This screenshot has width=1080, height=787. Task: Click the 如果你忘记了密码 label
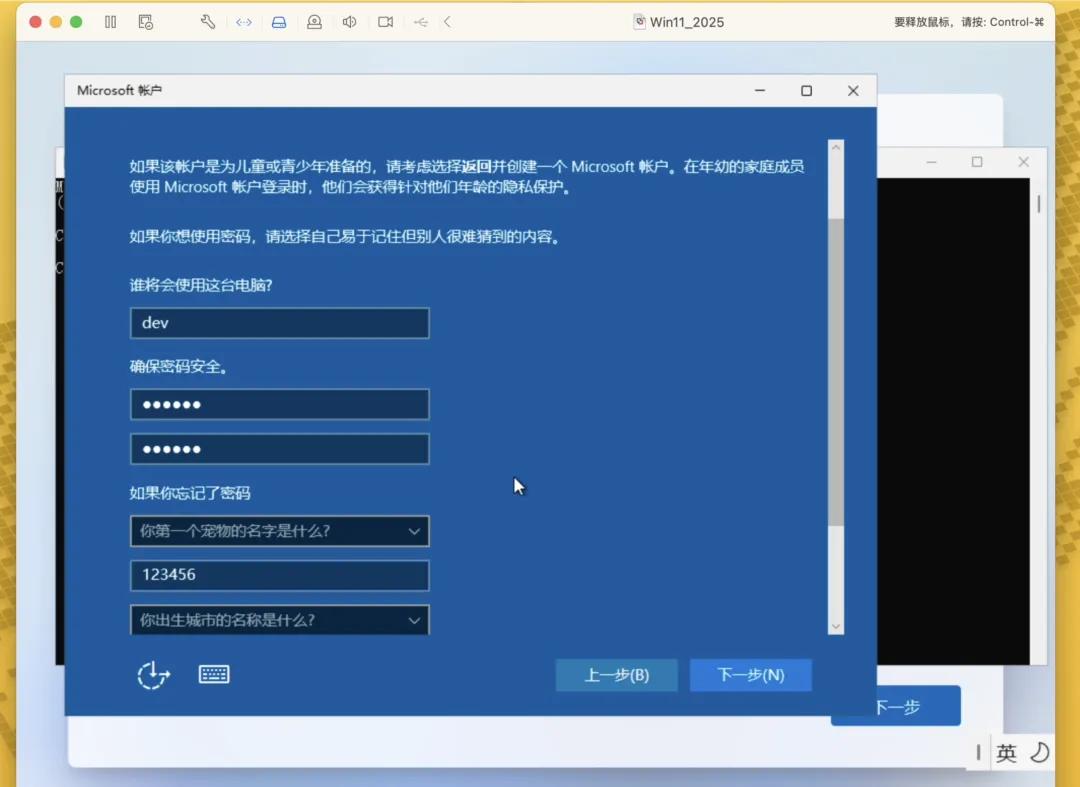coord(190,493)
